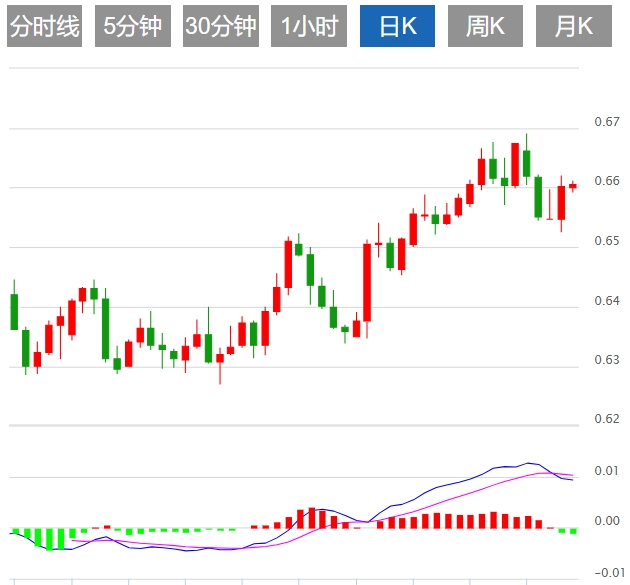The width and height of the screenshot is (630, 585).
Task: Click the 0.64 price axis label
Action: (x=607, y=301)
